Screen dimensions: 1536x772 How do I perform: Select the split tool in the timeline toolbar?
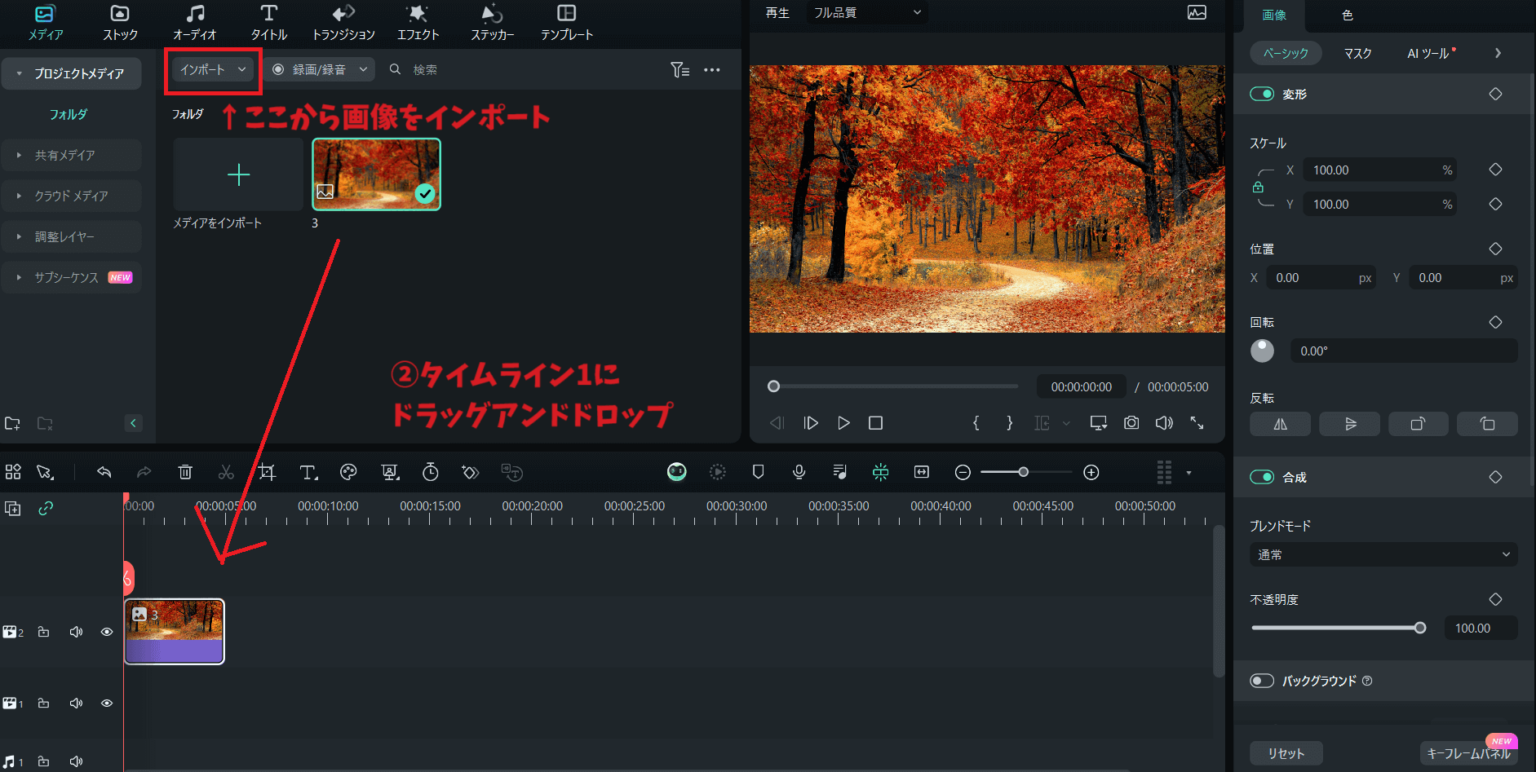pos(226,471)
